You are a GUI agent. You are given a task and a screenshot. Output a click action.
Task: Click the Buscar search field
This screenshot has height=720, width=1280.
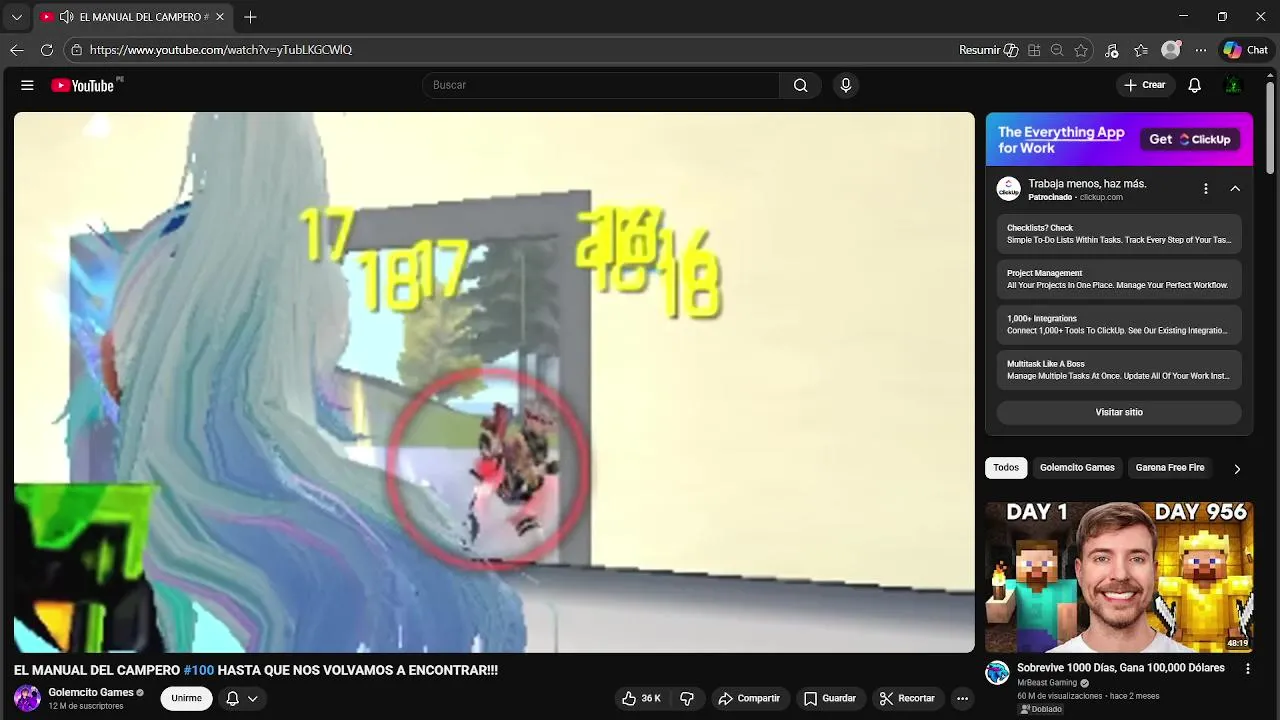click(601, 85)
